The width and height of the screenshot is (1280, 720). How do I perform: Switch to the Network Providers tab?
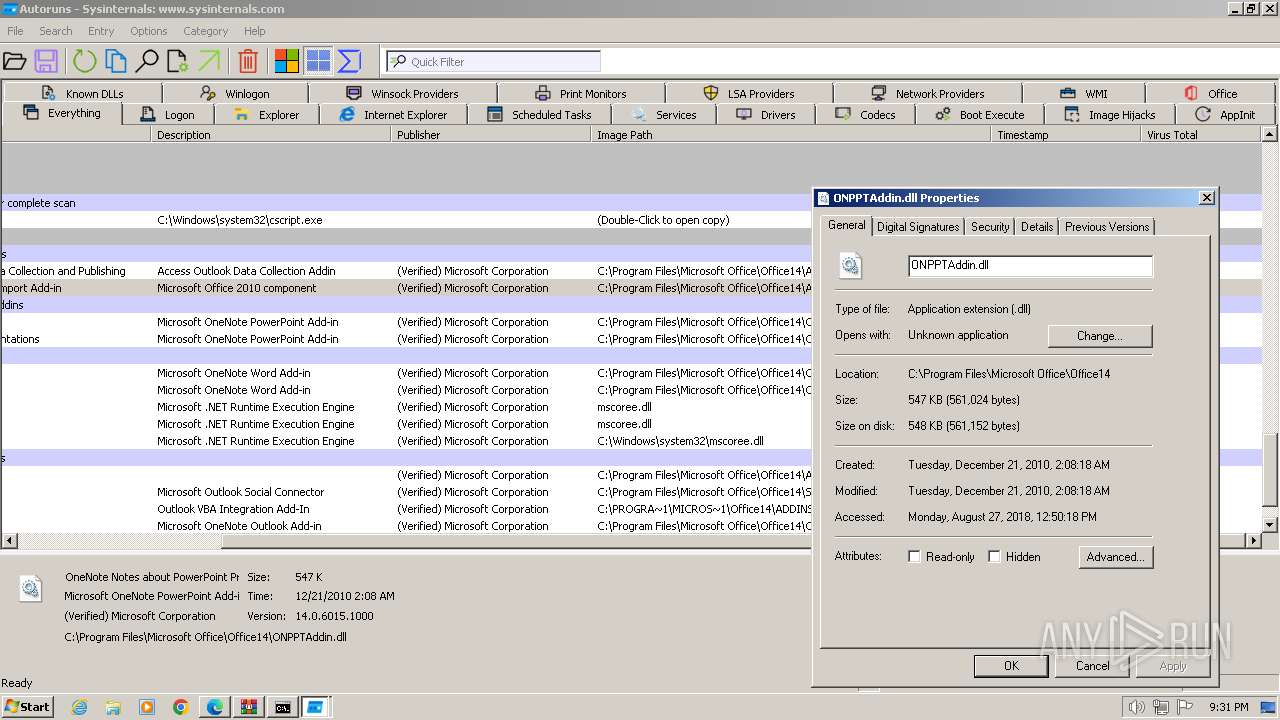click(928, 93)
